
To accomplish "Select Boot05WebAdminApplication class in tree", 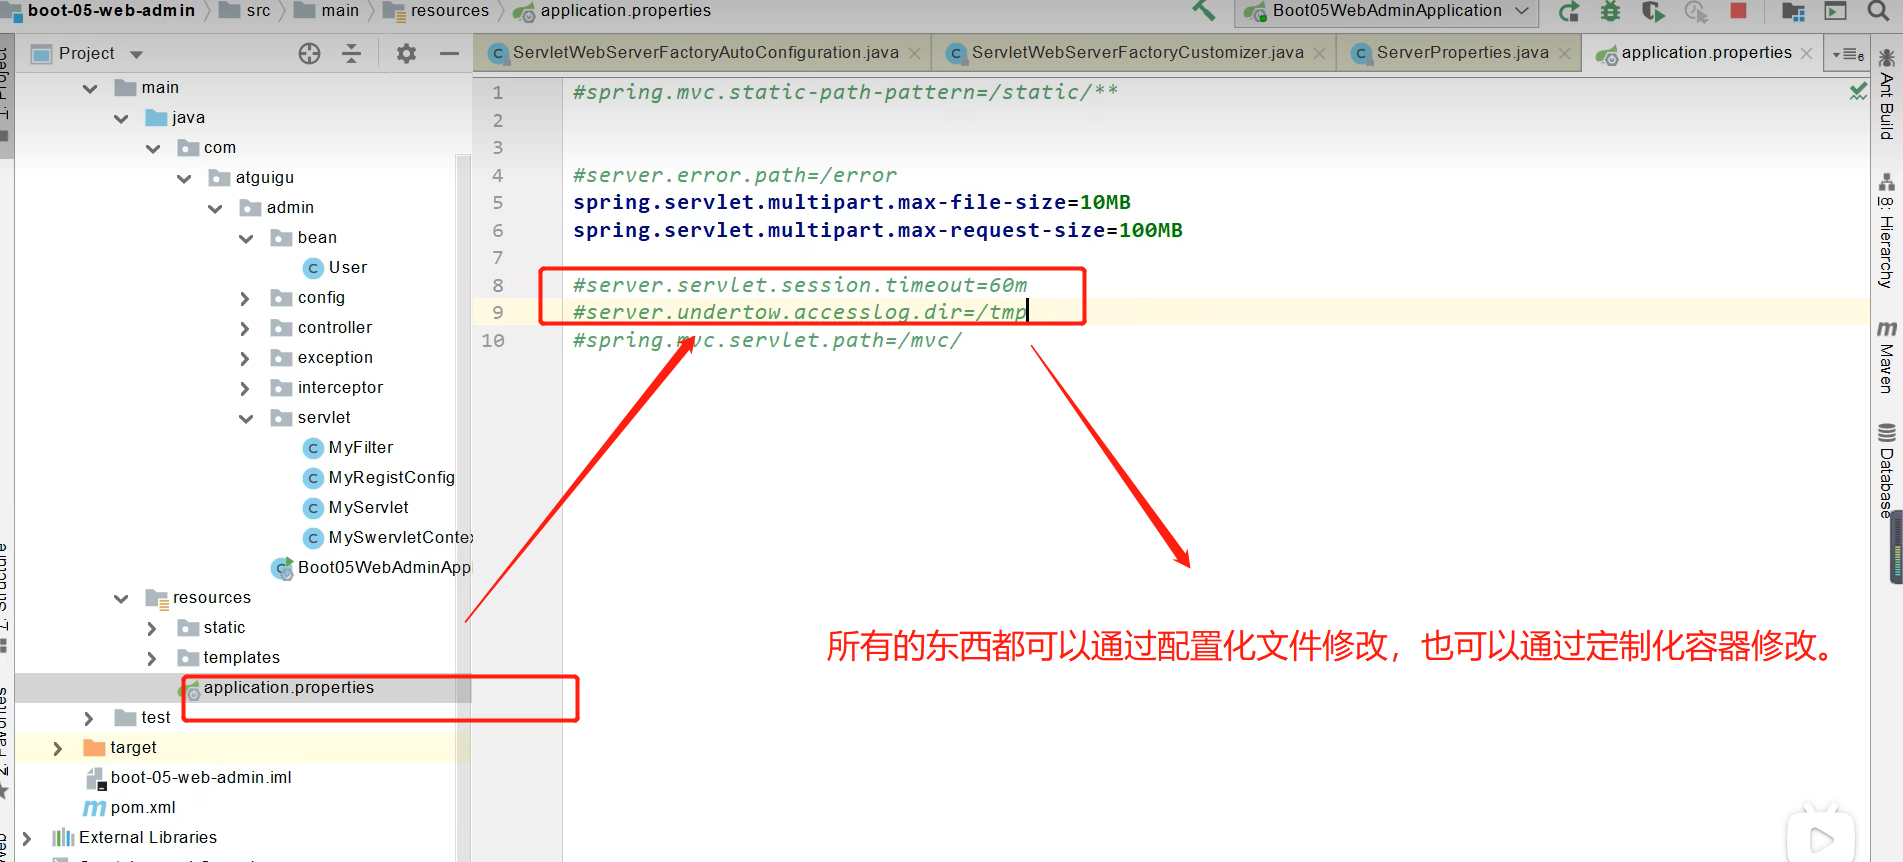I will coord(371,568).
